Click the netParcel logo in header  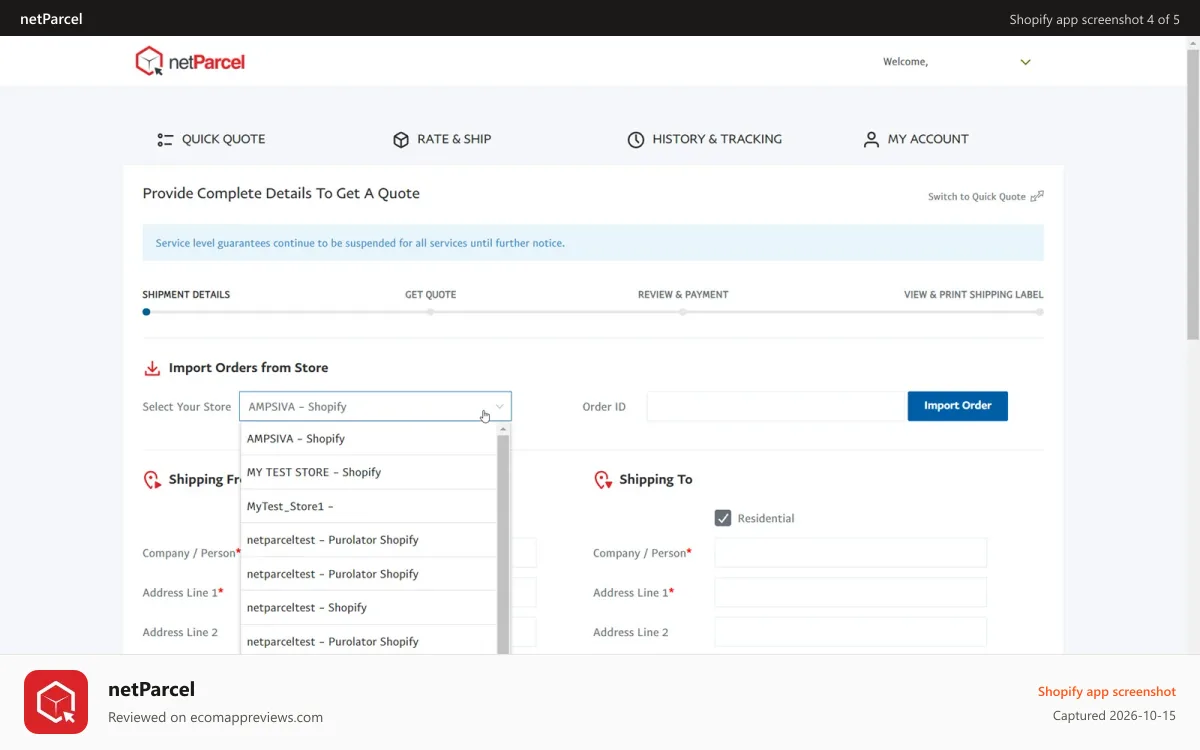click(190, 61)
